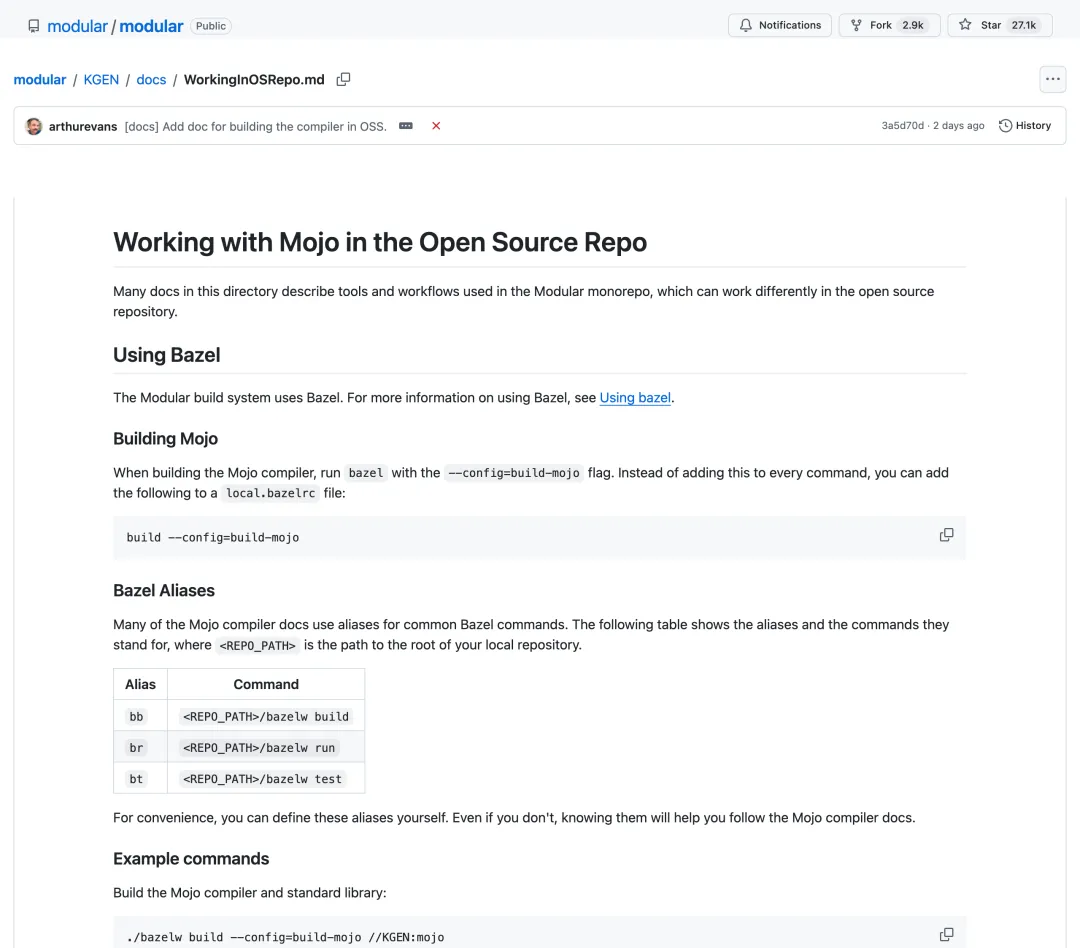Click the br alias table cell
This screenshot has height=948, width=1080.
[x=141, y=748]
